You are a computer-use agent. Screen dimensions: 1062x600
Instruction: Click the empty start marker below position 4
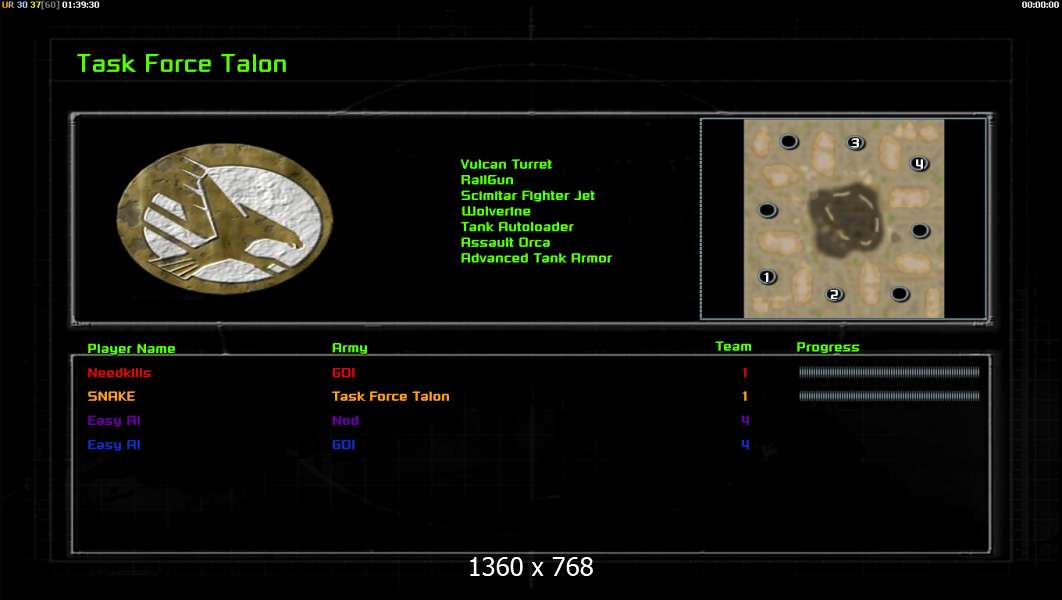point(920,231)
